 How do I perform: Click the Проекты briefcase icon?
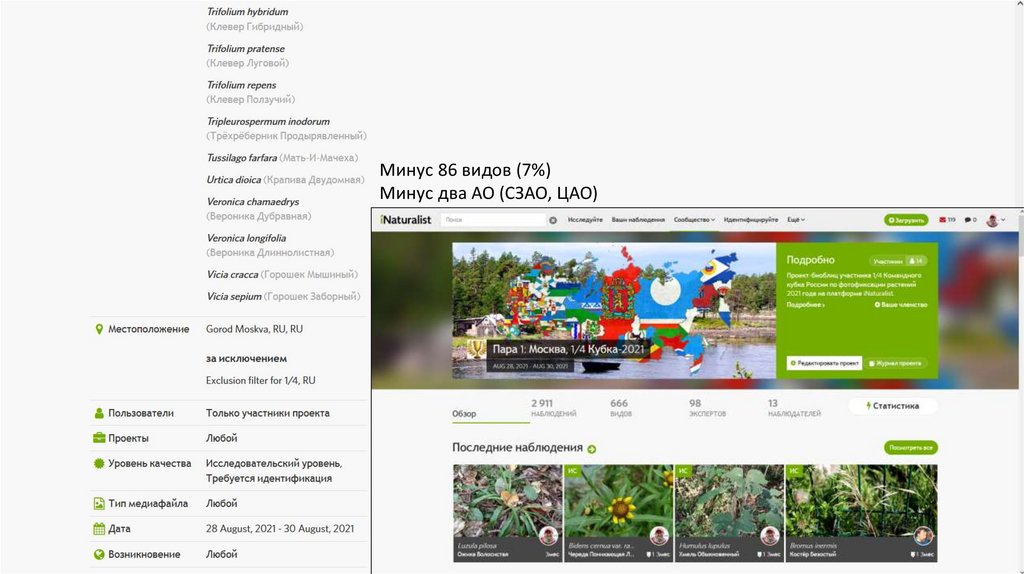(99, 438)
